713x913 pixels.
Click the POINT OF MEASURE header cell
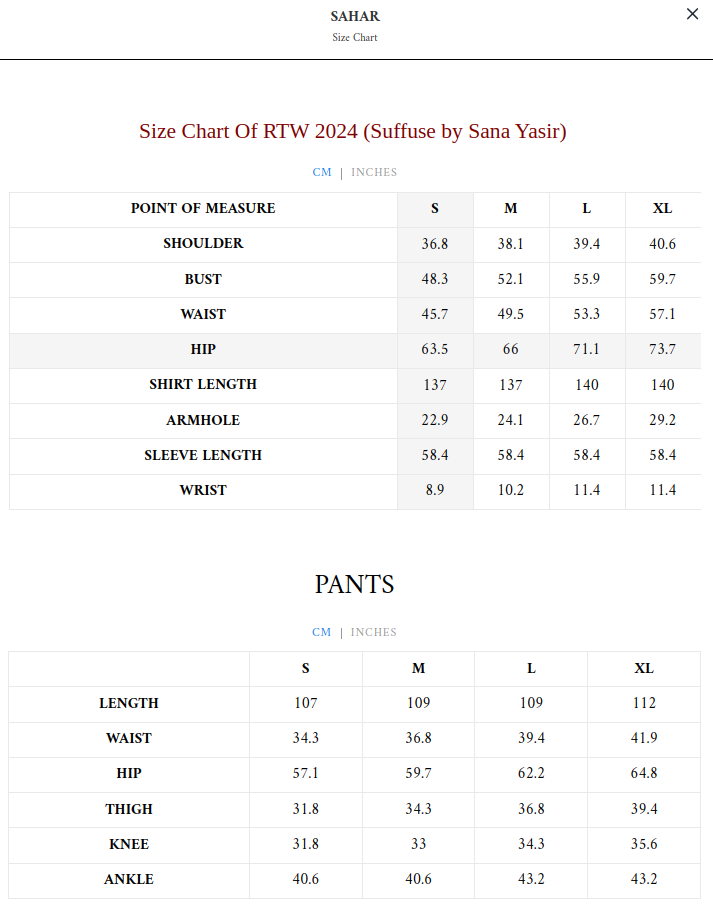(x=203, y=209)
